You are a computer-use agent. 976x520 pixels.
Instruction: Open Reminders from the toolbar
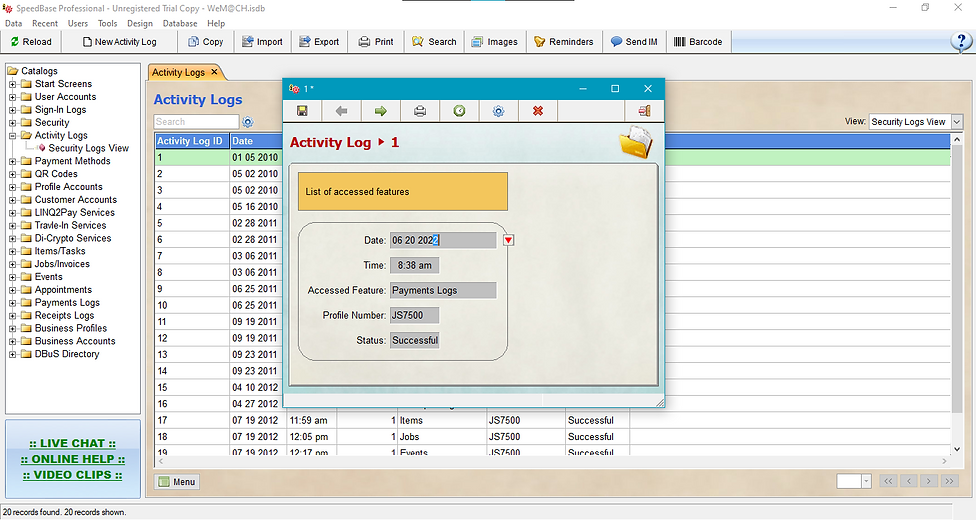click(x=563, y=42)
